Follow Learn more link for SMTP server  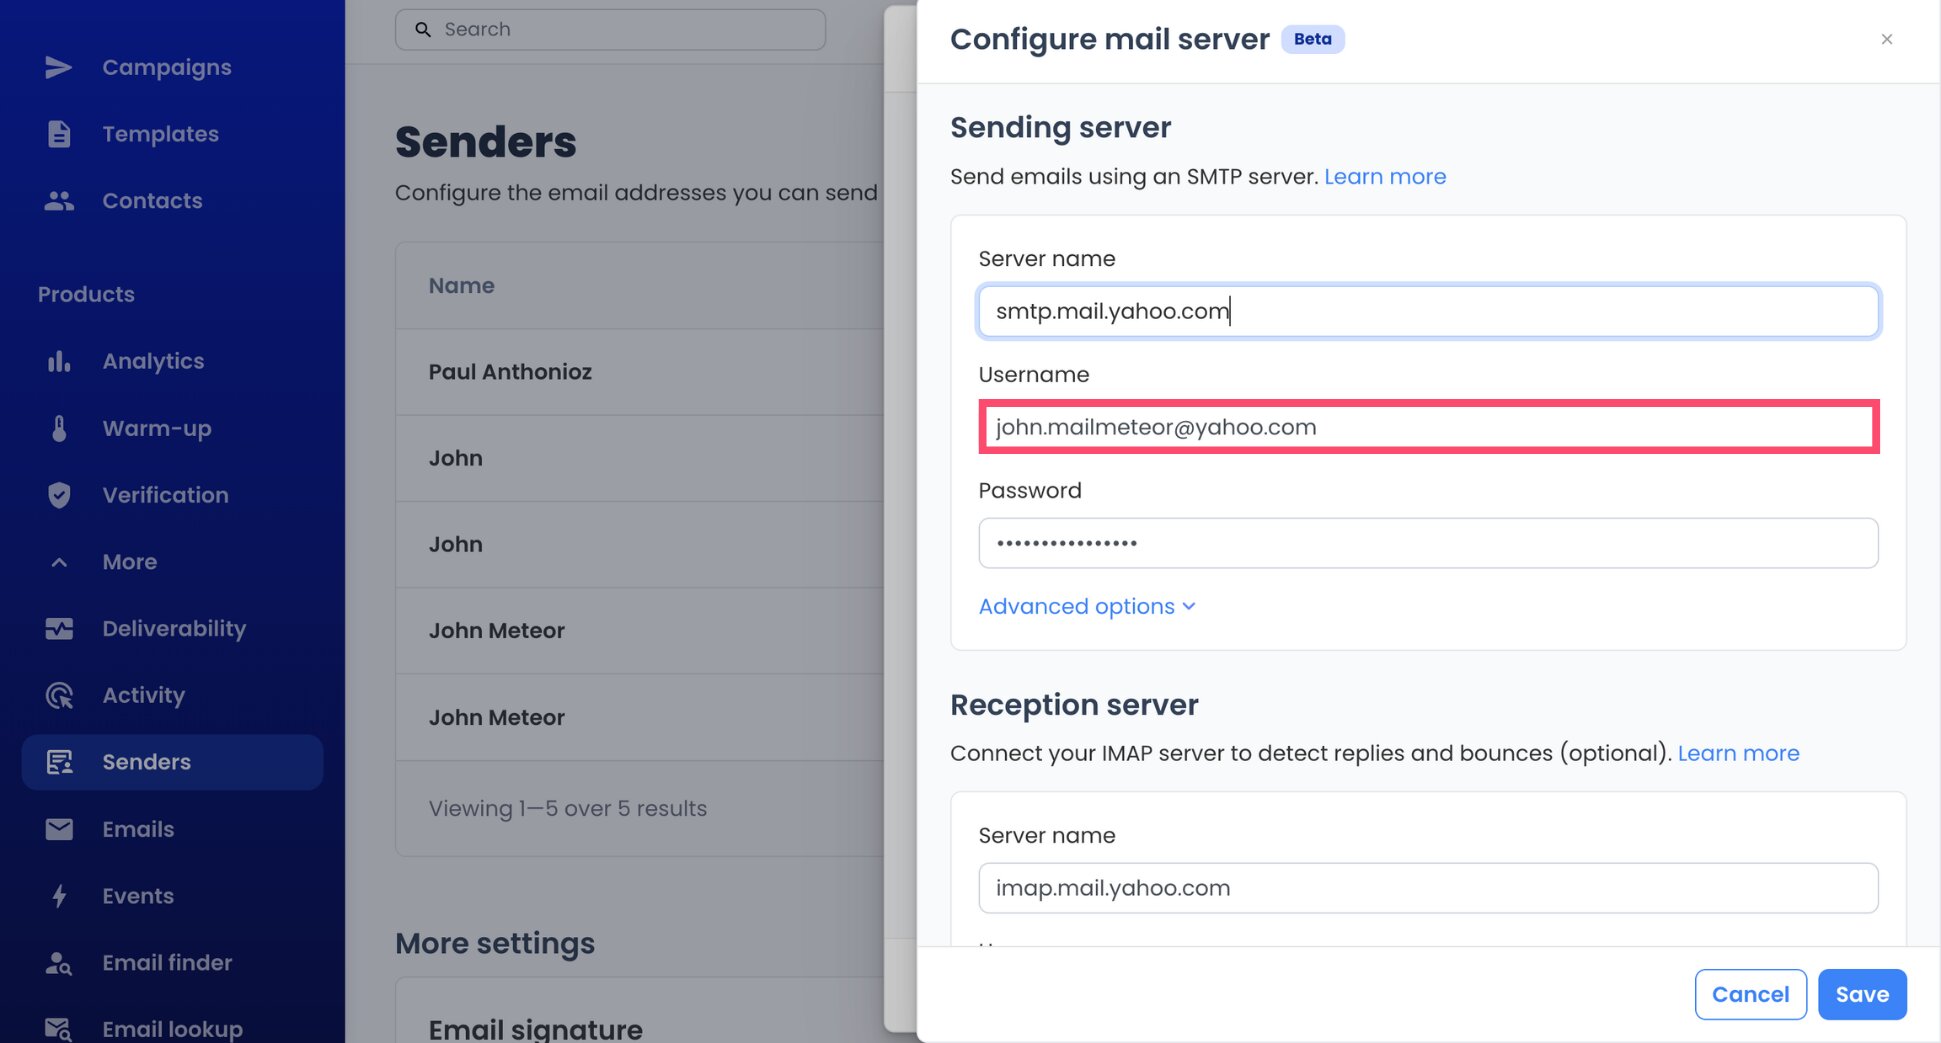click(1385, 177)
